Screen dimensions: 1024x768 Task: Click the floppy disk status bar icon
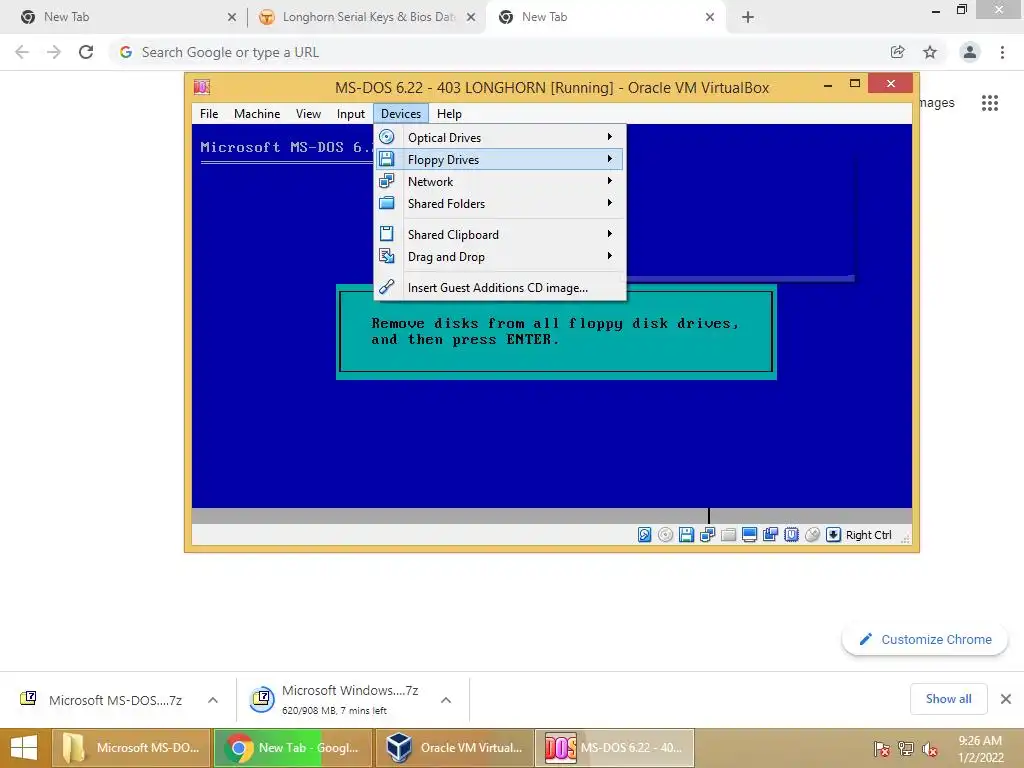[686, 535]
